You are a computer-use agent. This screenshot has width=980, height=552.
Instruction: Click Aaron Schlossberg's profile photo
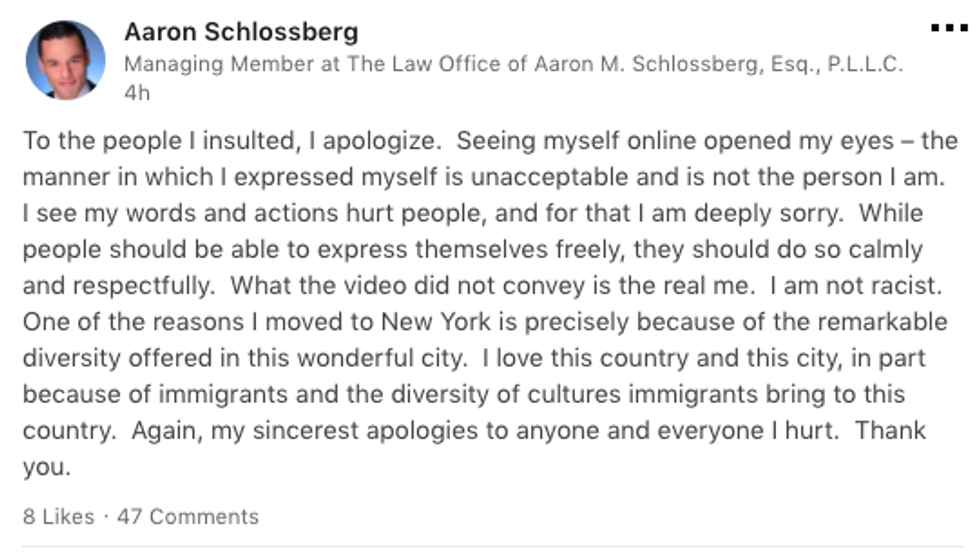point(65,61)
